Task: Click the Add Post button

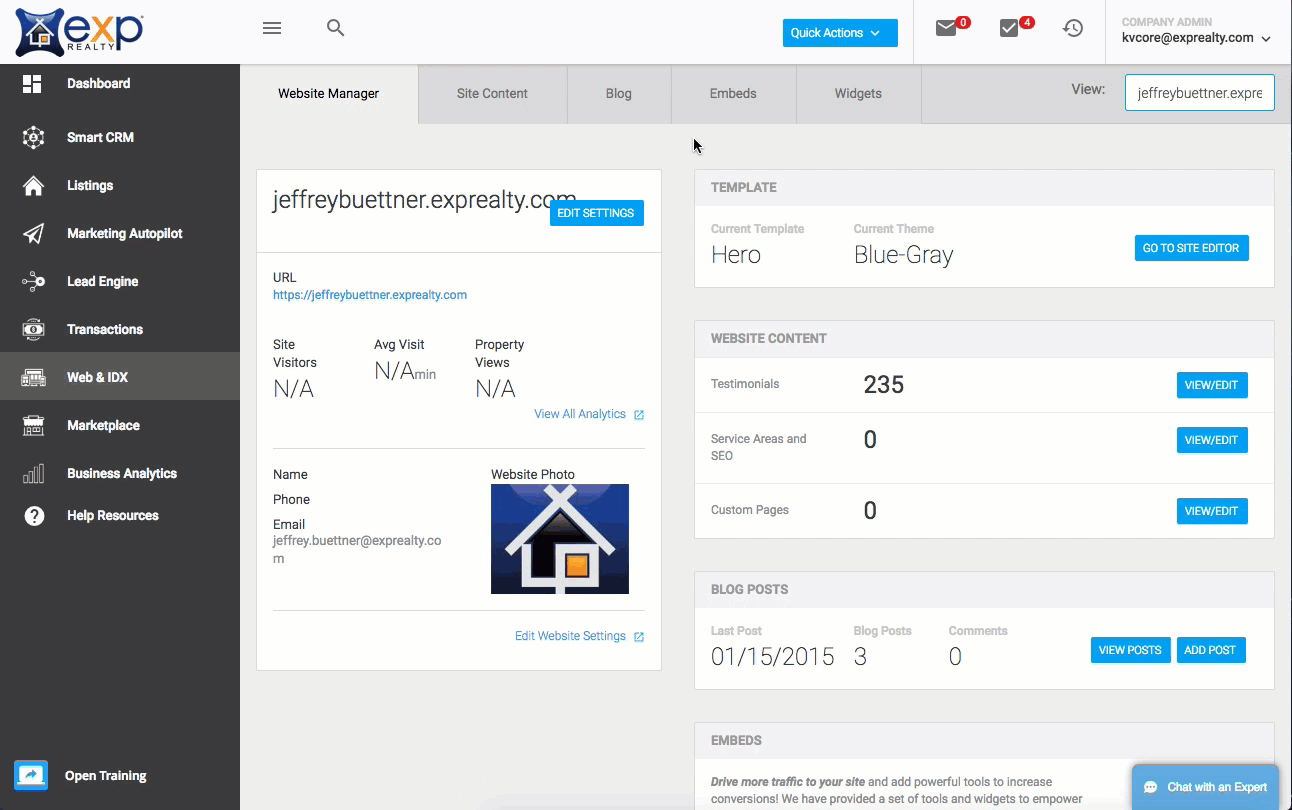Action: (x=1210, y=650)
